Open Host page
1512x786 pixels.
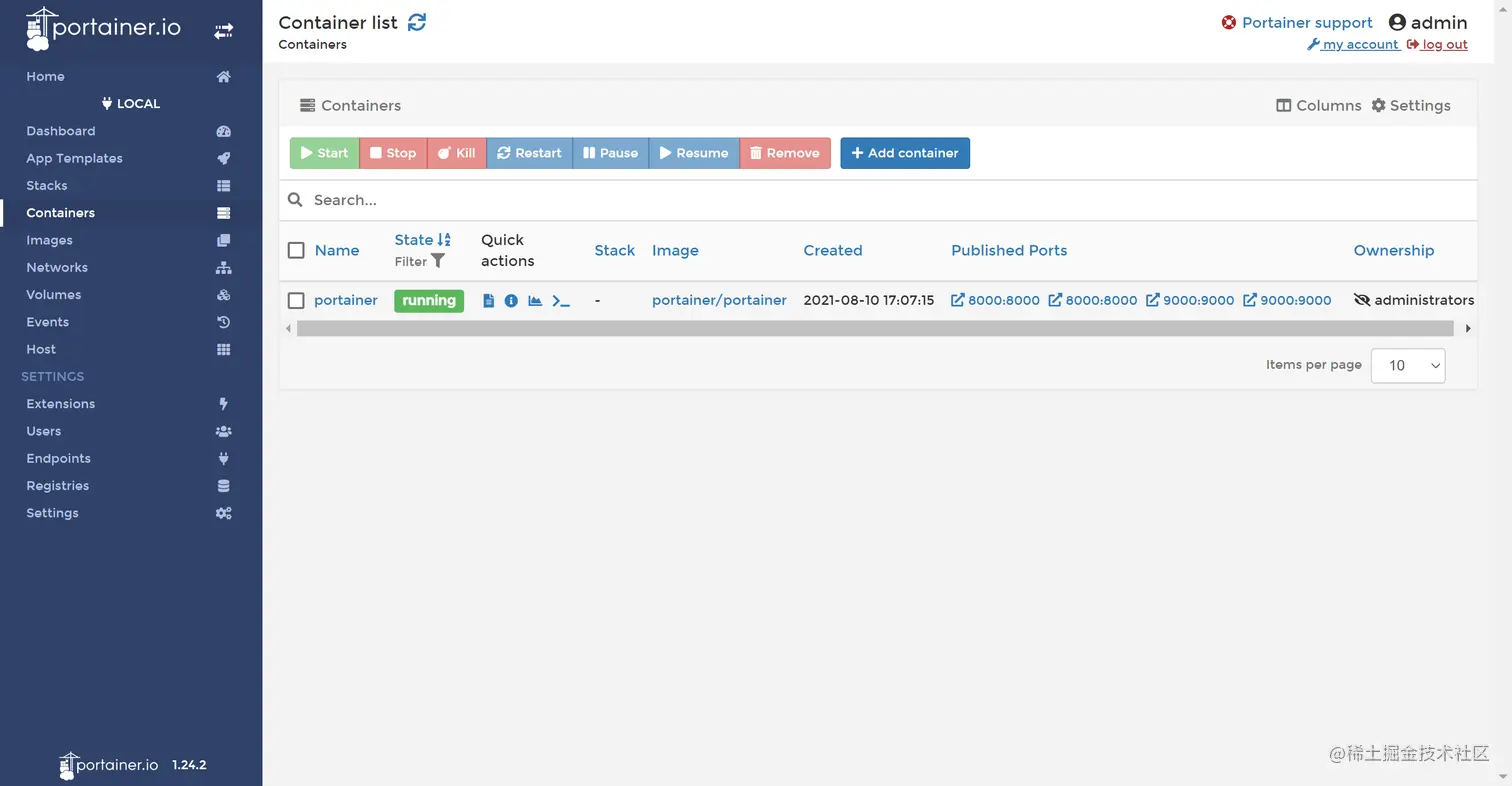click(130, 349)
